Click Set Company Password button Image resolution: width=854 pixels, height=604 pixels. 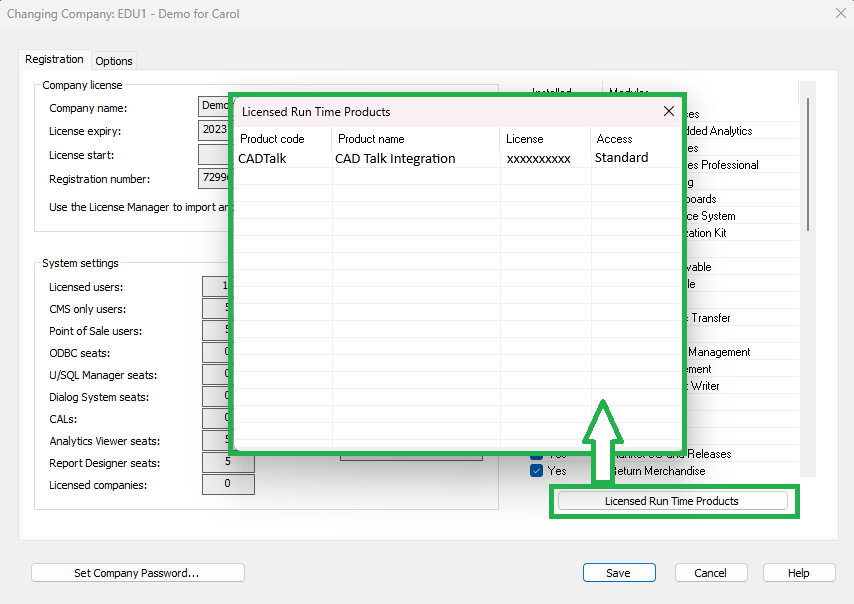(x=137, y=573)
